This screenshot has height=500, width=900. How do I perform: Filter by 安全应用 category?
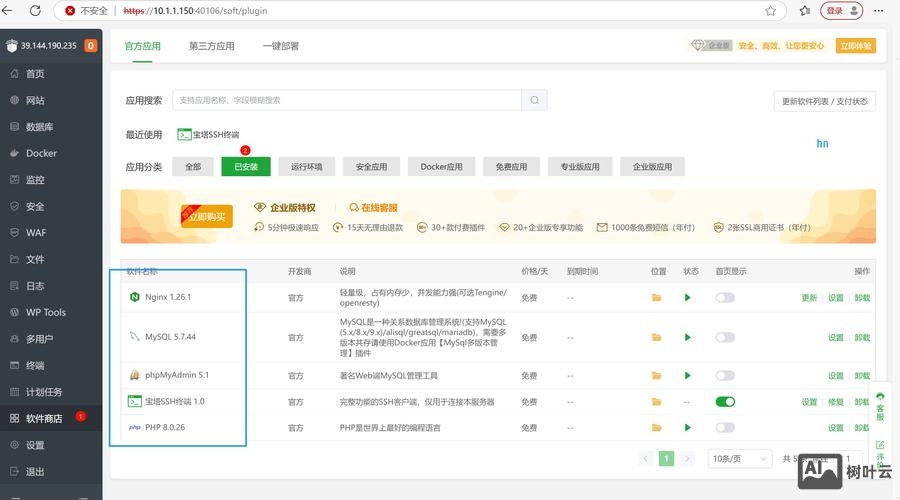(x=371, y=166)
